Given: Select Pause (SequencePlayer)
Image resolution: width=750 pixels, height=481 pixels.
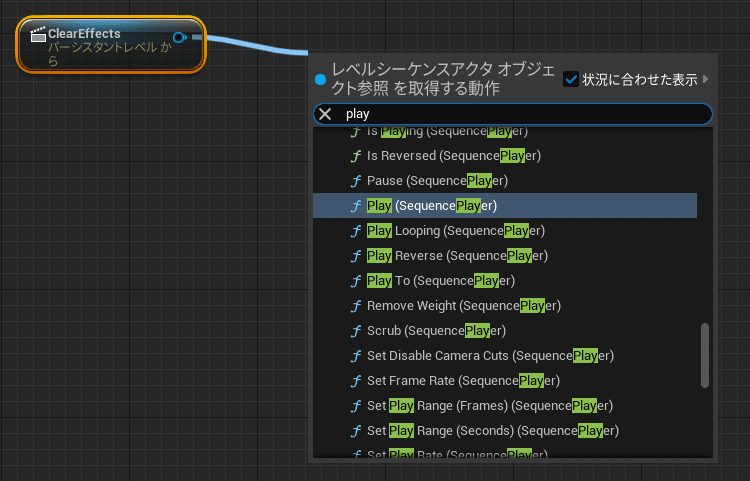Looking at the screenshot, I should (505, 181).
